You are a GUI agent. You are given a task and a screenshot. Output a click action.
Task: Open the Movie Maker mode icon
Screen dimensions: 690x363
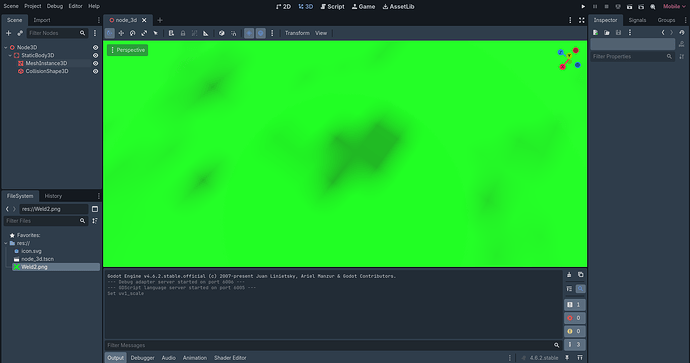click(x=653, y=7)
